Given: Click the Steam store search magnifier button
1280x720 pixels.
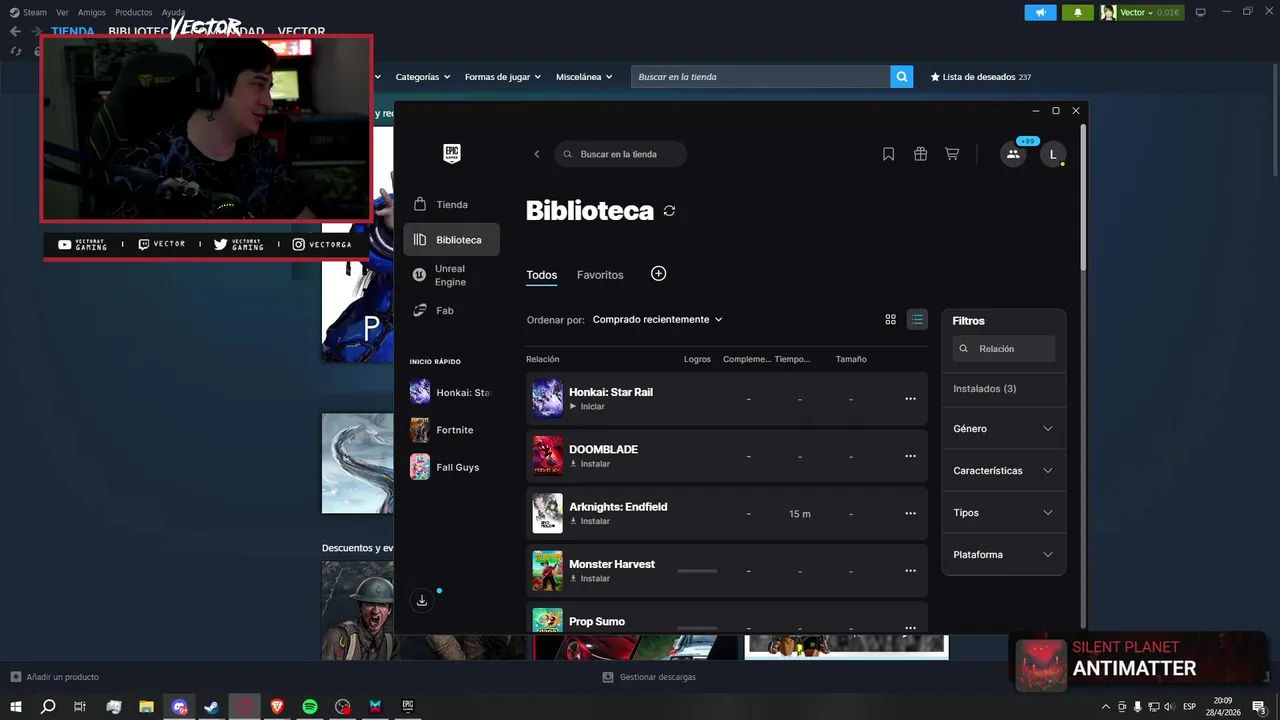Looking at the screenshot, I should (902, 76).
